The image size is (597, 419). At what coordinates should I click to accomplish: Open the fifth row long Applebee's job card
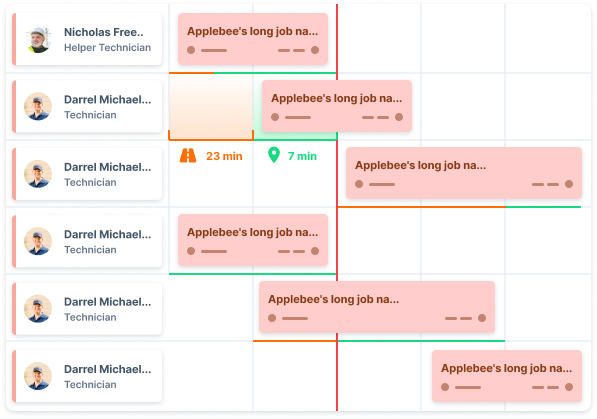377,307
